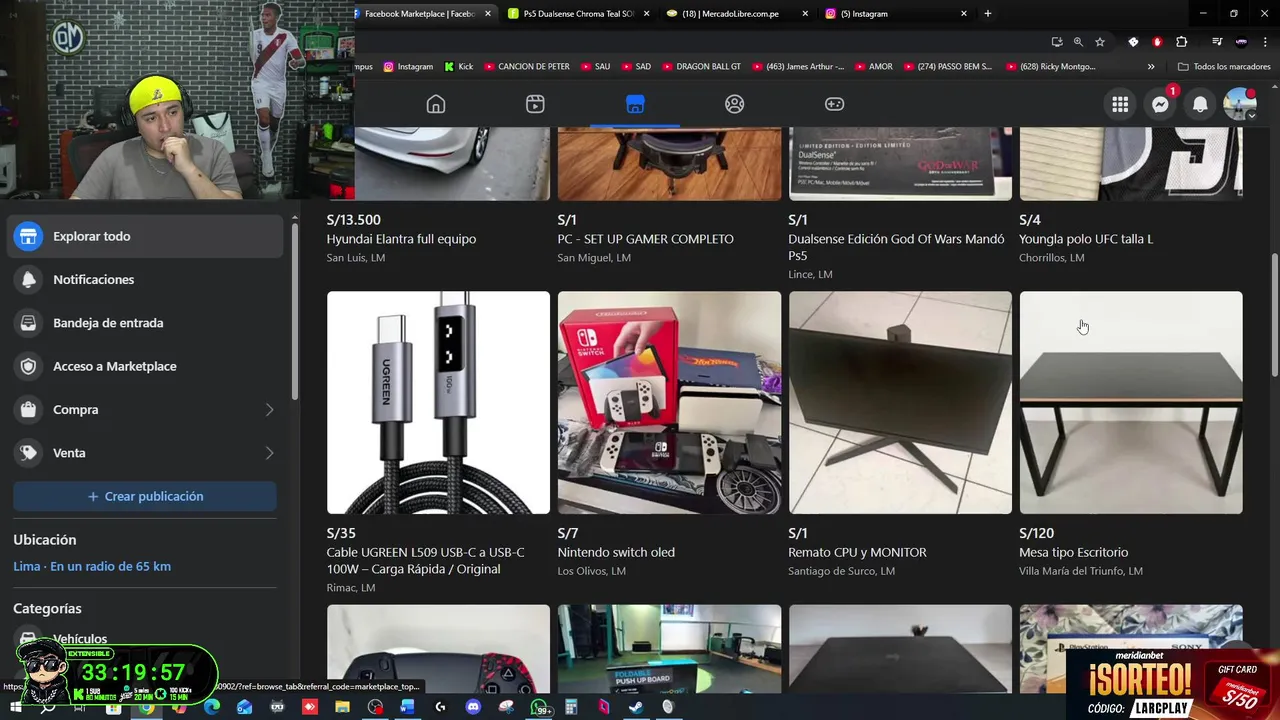Open the Mesa tipo Escritorio photo
This screenshot has width=1280, height=720.
tap(1131, 403)
